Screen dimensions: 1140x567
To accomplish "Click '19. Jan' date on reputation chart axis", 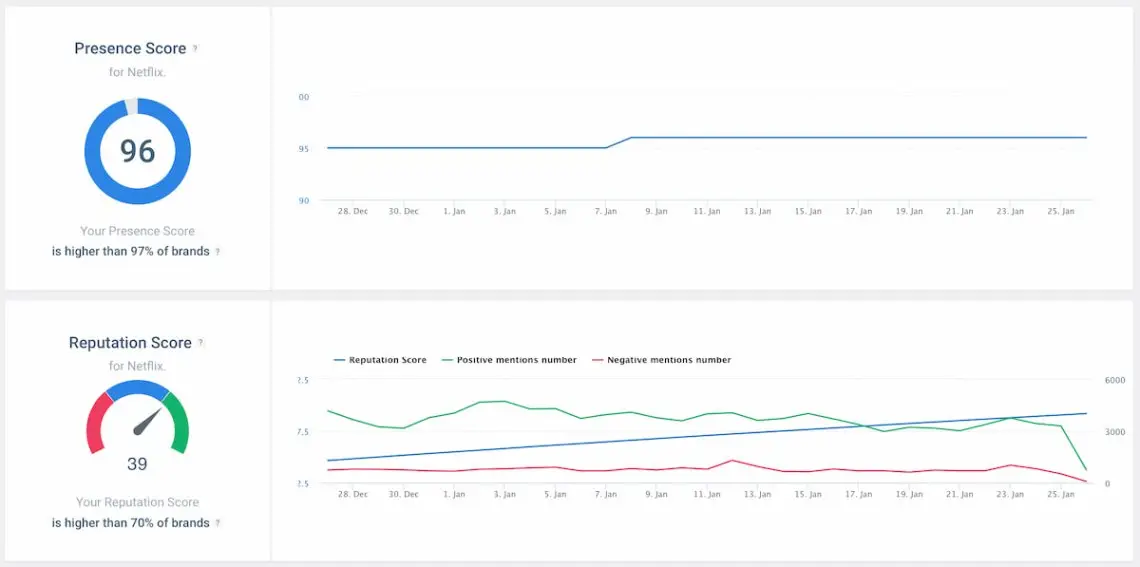I will 910,494.
